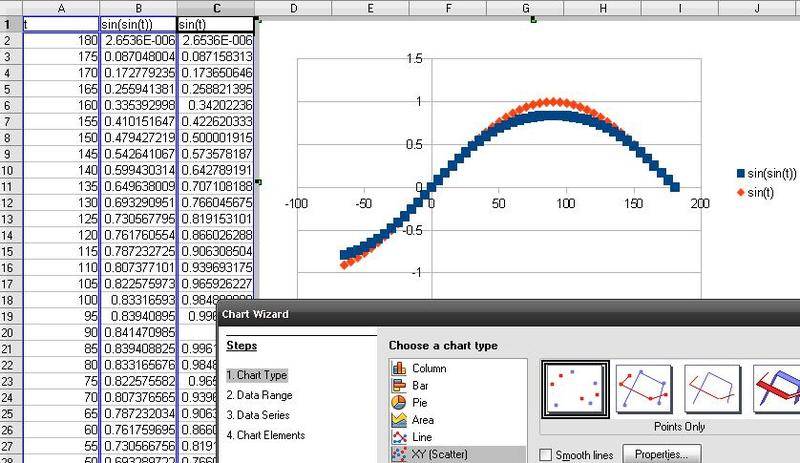800x463 pixels.
Task: Choose the Pie chart type
Action: pyautogui.click(x=417, y=402)
